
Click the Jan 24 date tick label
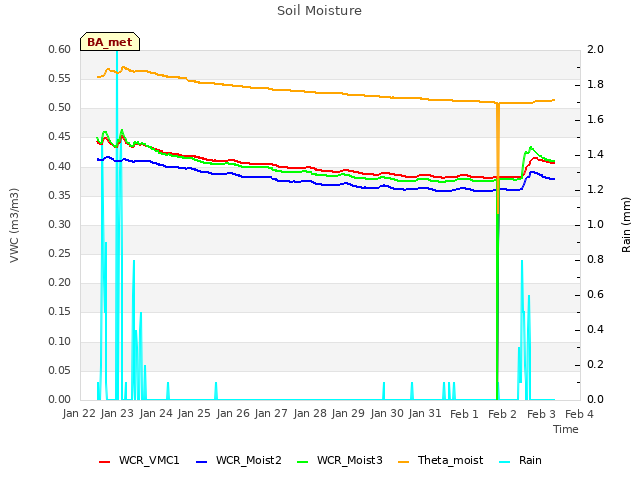[156, 414]
